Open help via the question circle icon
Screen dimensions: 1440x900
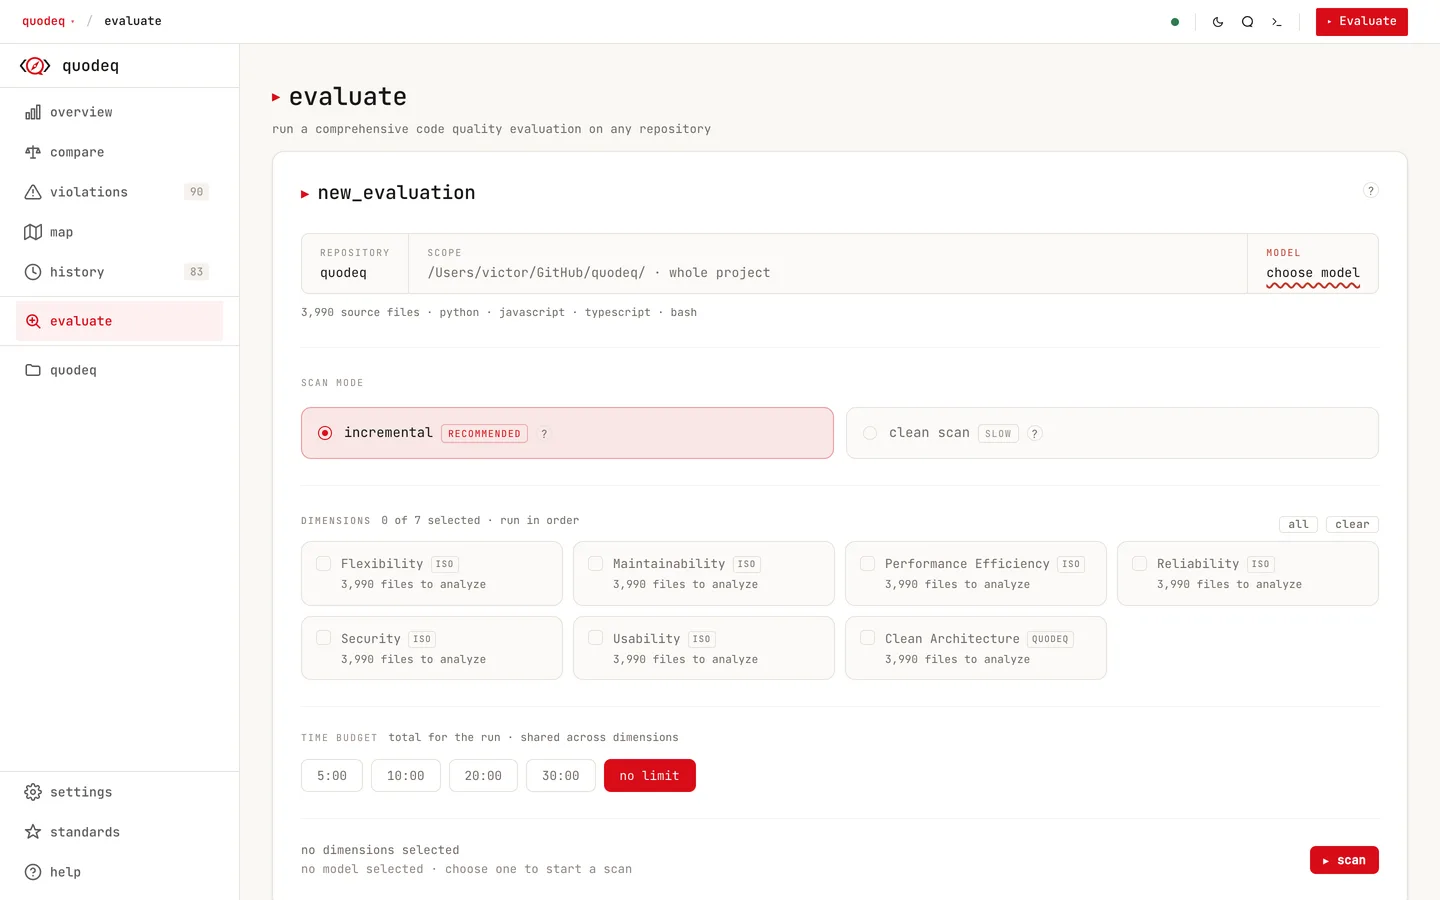click(x=33, y=872)
